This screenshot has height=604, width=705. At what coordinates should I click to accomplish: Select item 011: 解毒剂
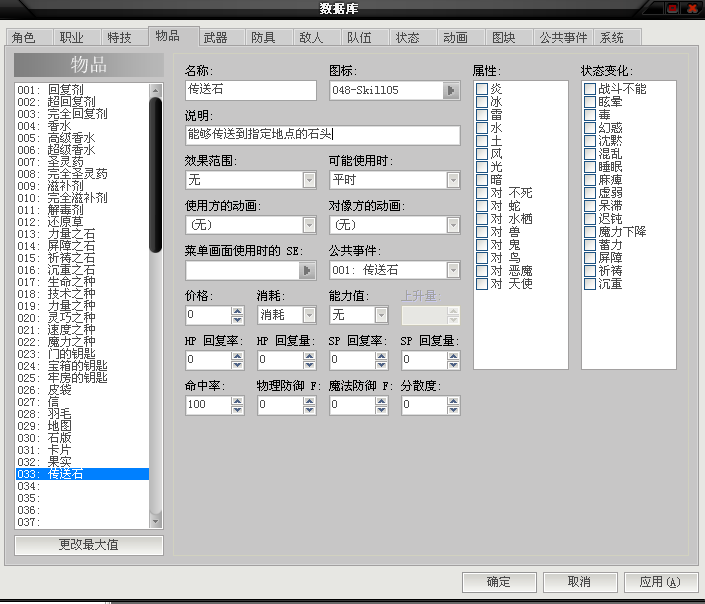tap(82, 210)
